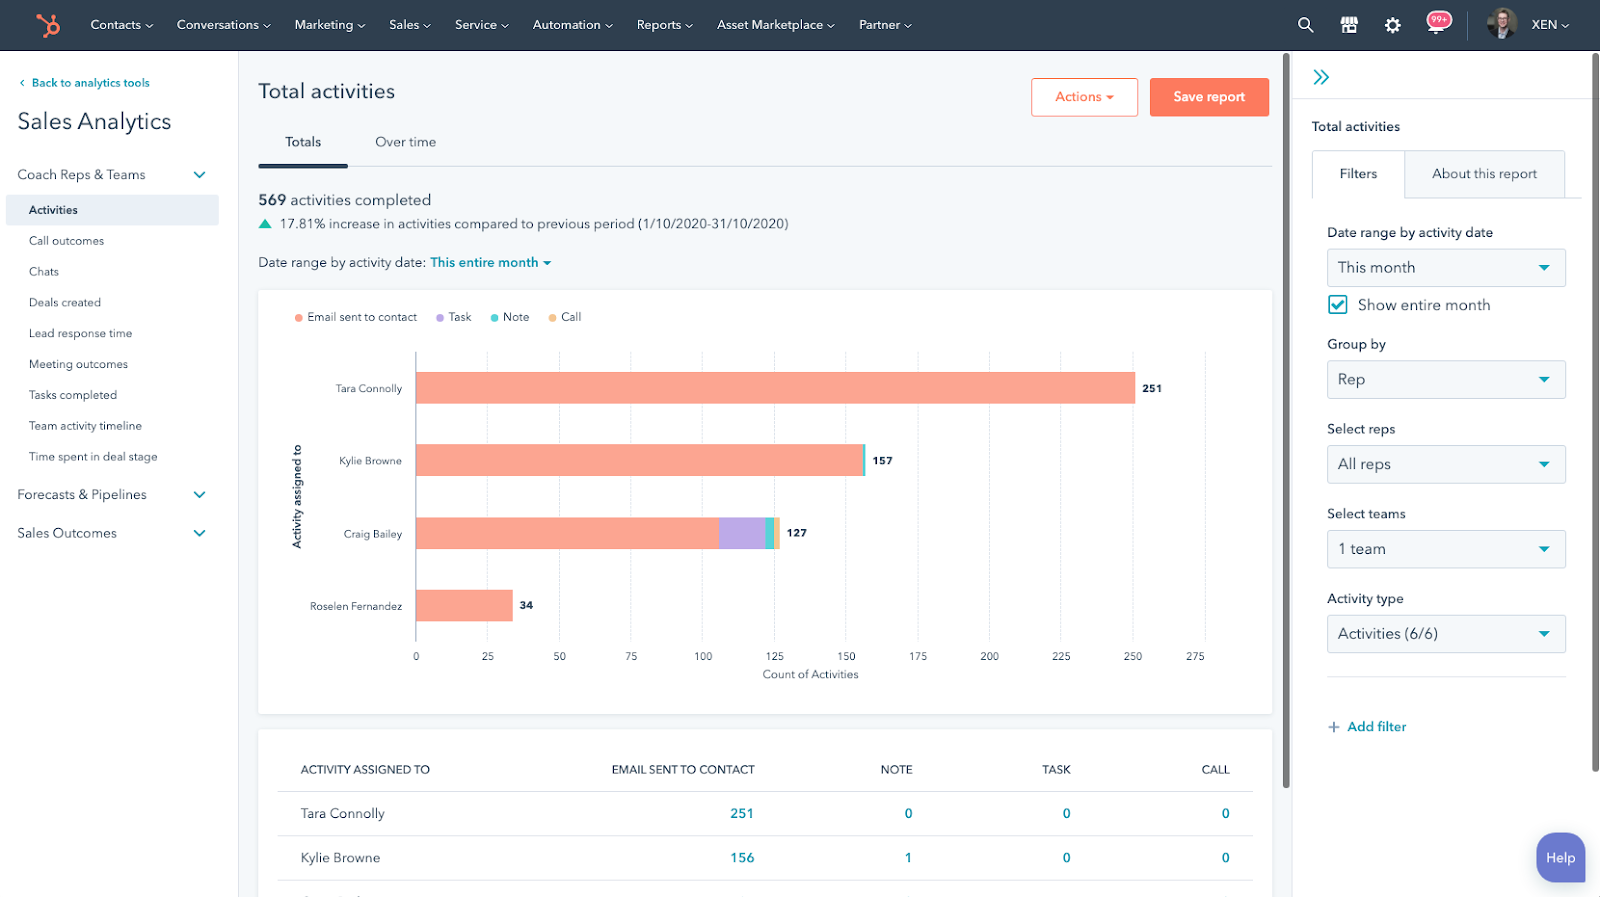
Task: Open the Reports menu in navigation
Action: click(x=664, y=25)
